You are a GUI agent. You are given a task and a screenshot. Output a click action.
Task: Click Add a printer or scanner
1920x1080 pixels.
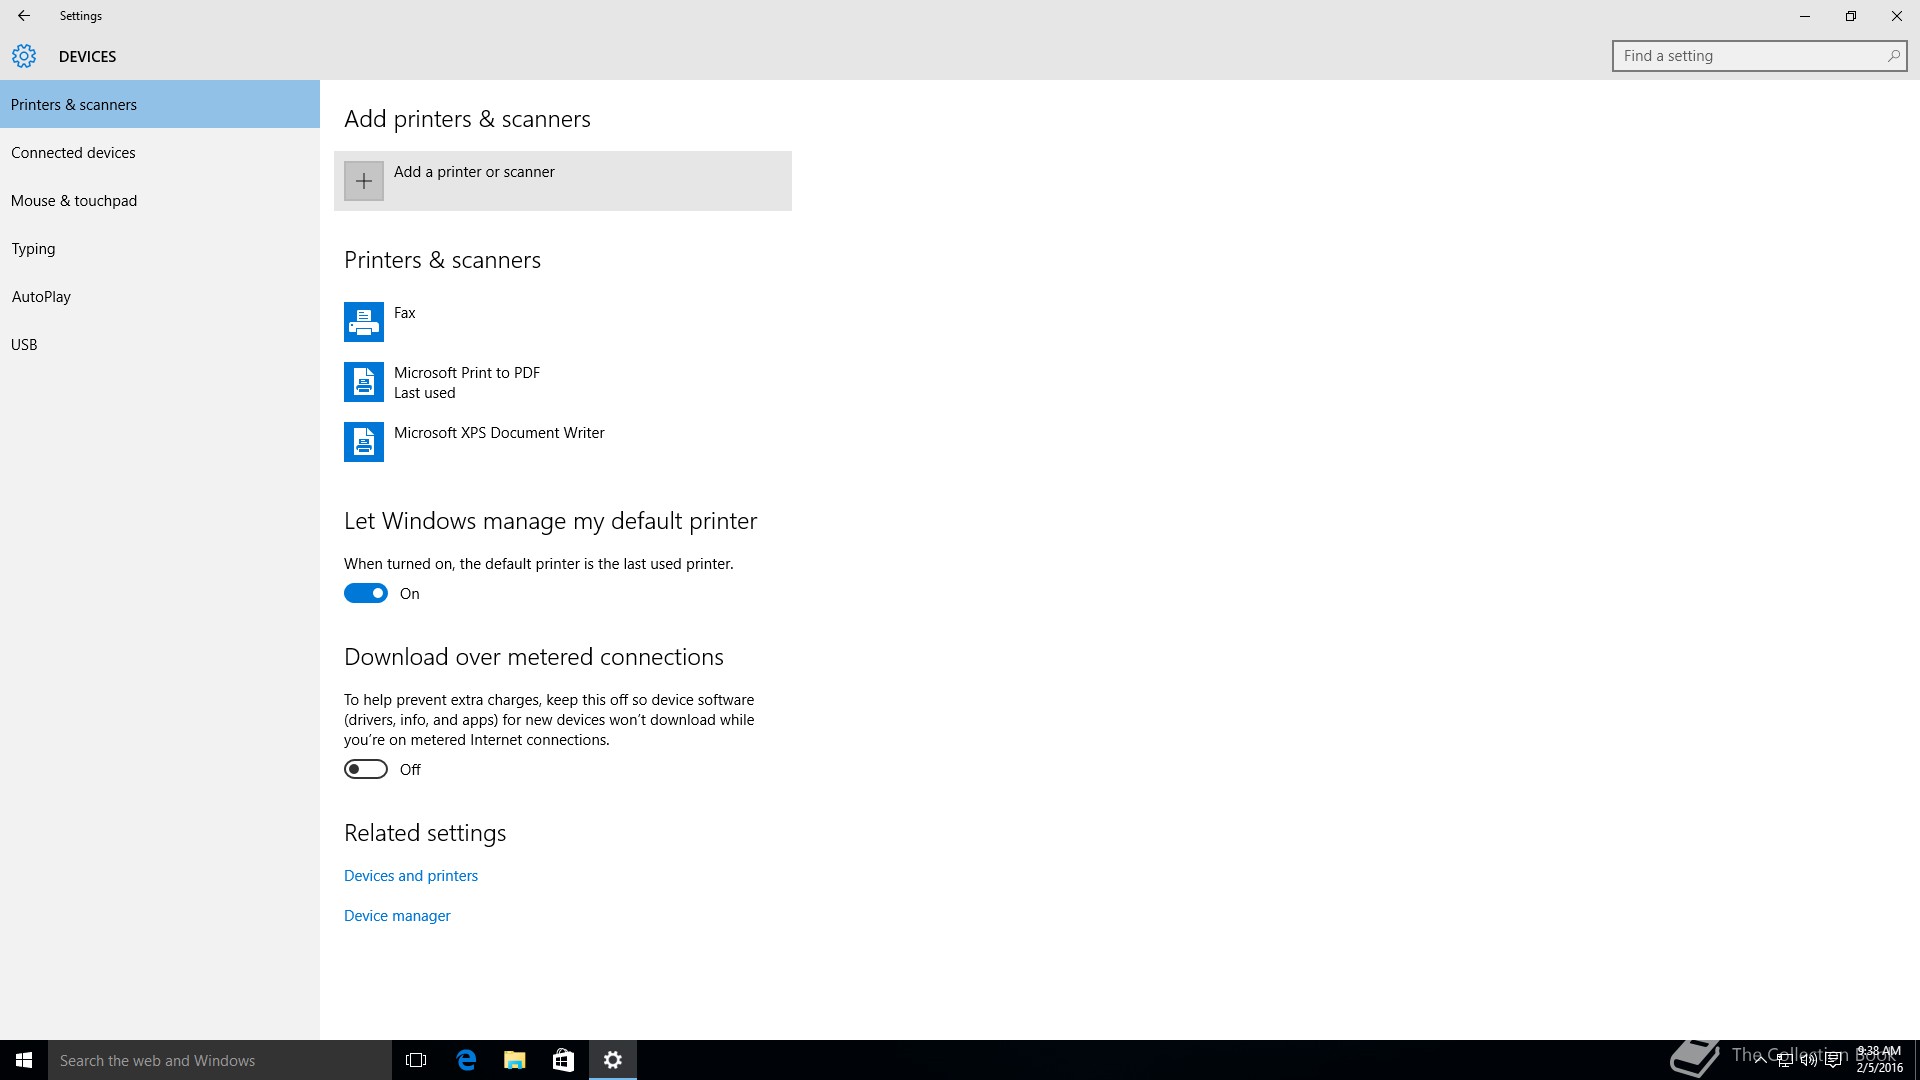pos(563,181)
